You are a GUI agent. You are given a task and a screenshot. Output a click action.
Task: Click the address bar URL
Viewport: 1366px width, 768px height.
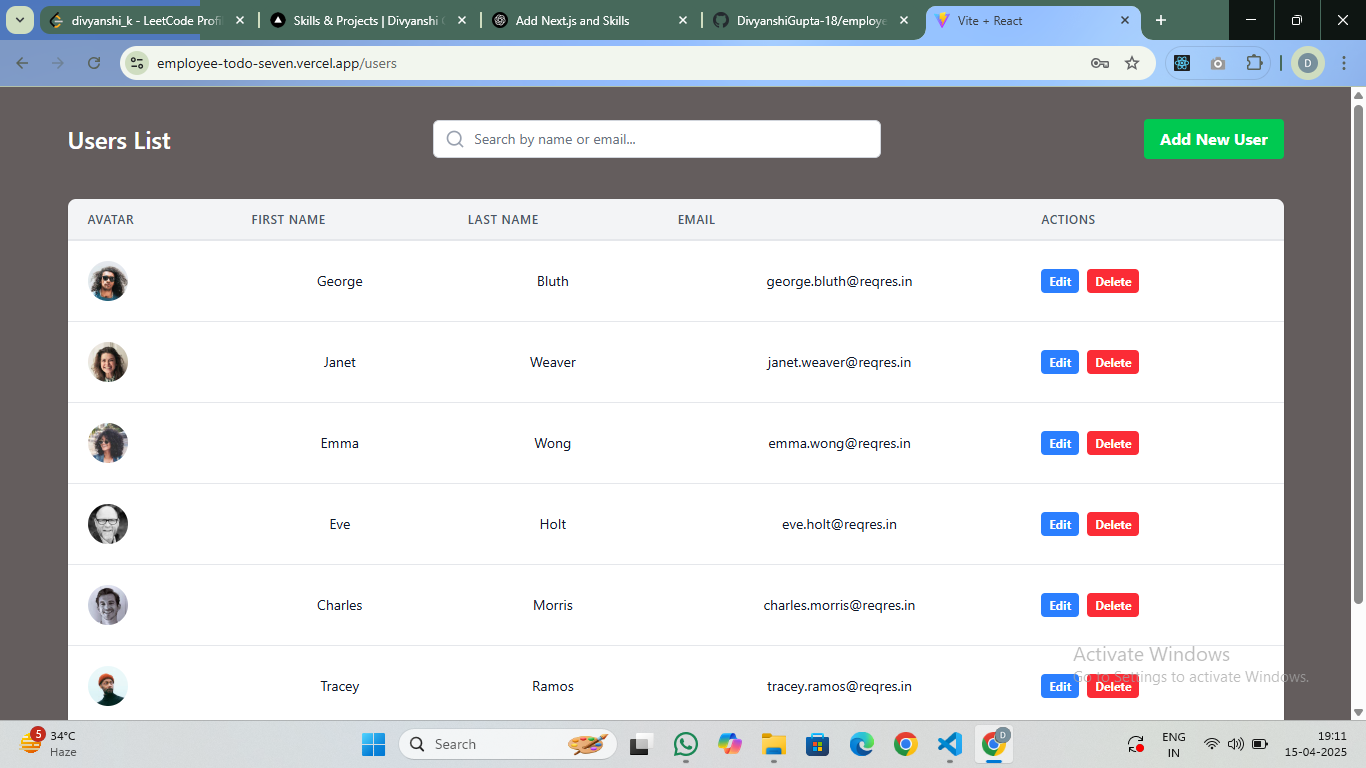[x=277, y=63]
